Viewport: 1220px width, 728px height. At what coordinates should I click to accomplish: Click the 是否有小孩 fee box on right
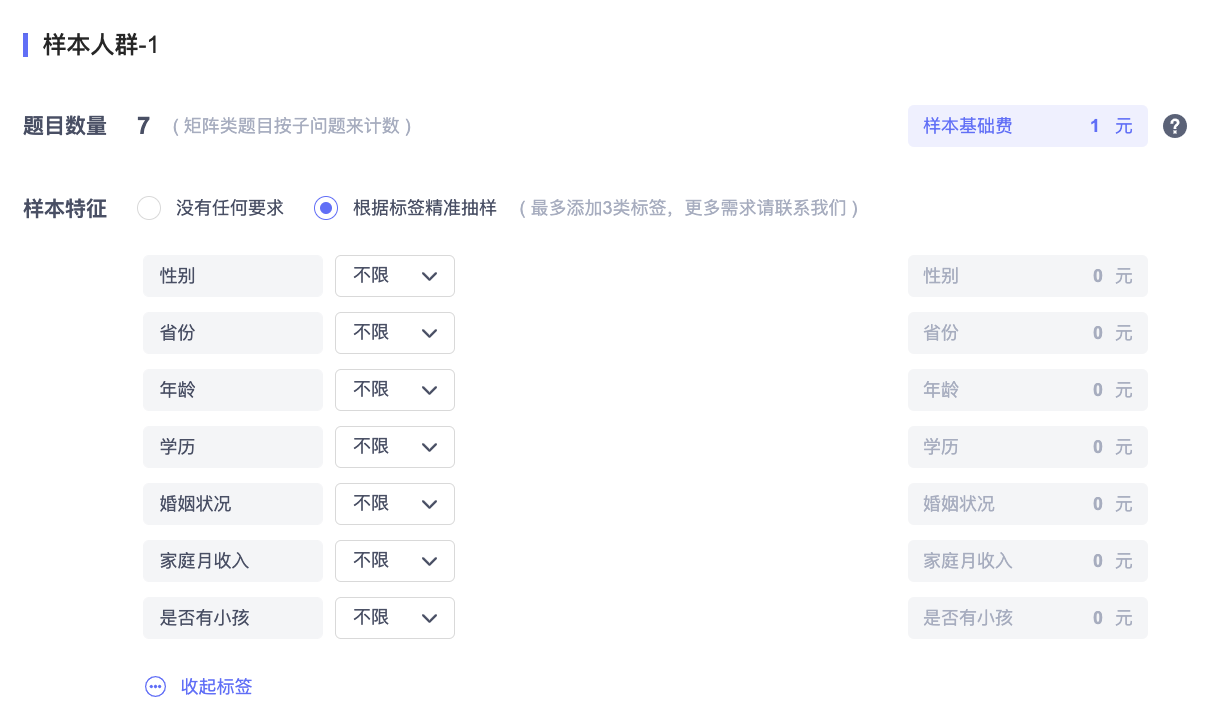1027,618
